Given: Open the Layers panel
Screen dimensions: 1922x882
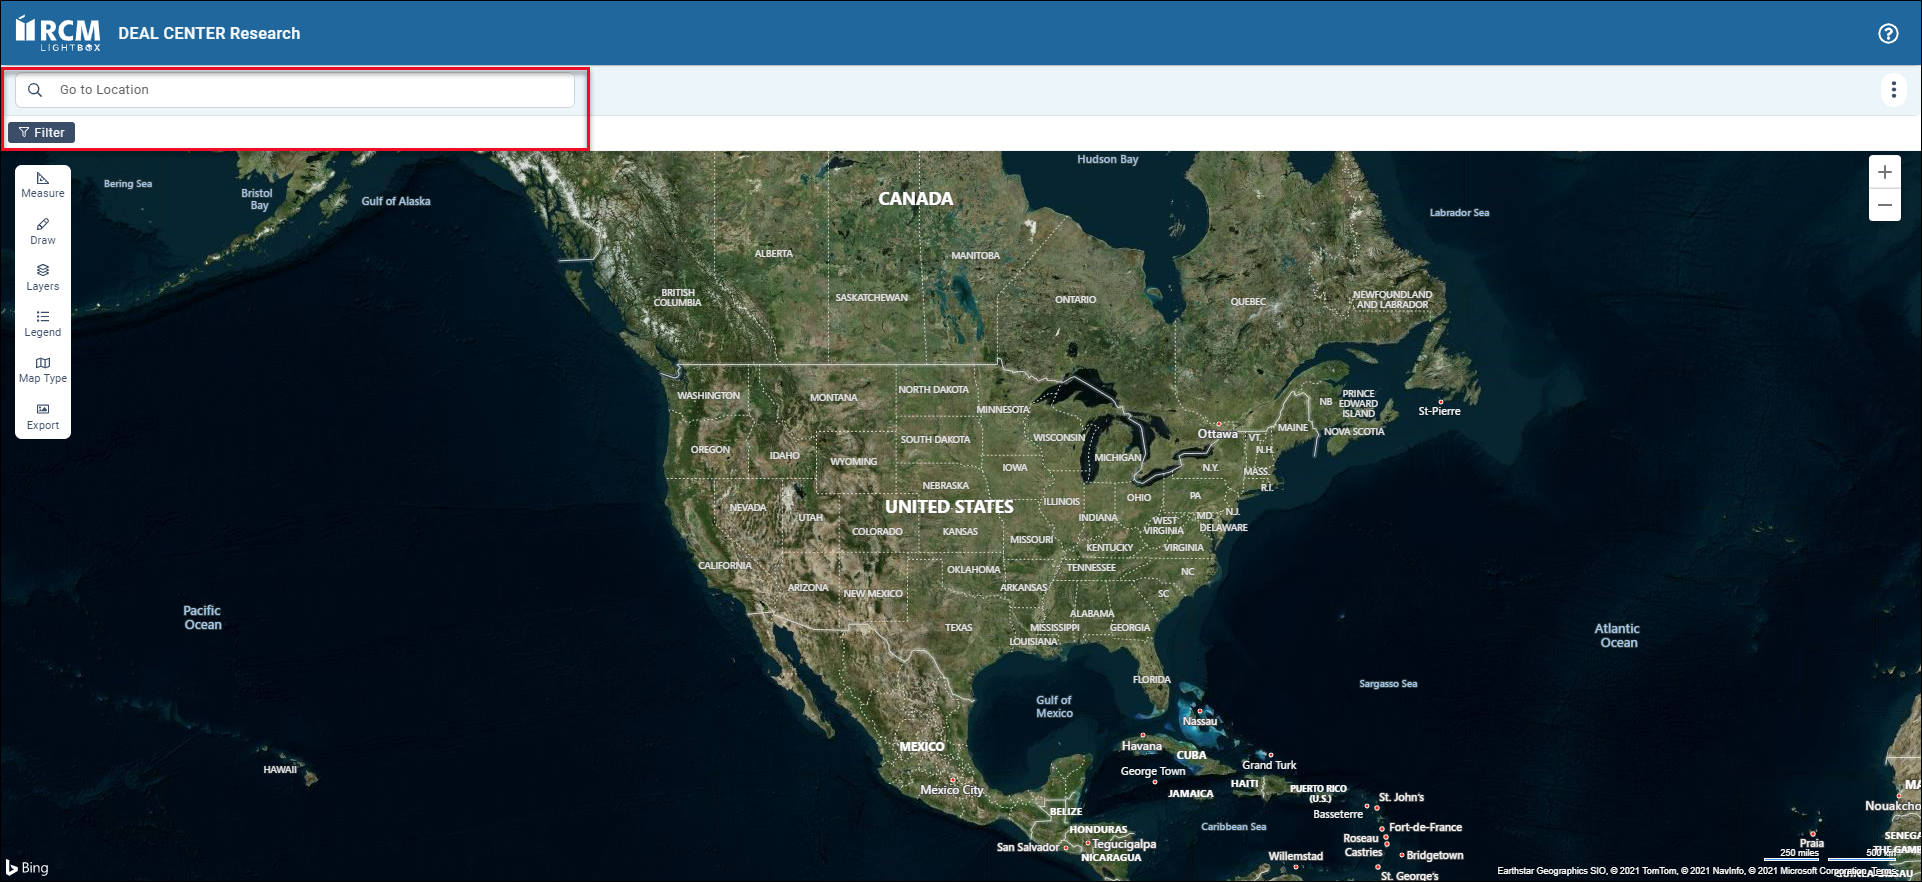Looking at the screenshot, I should tap(43, 277).
